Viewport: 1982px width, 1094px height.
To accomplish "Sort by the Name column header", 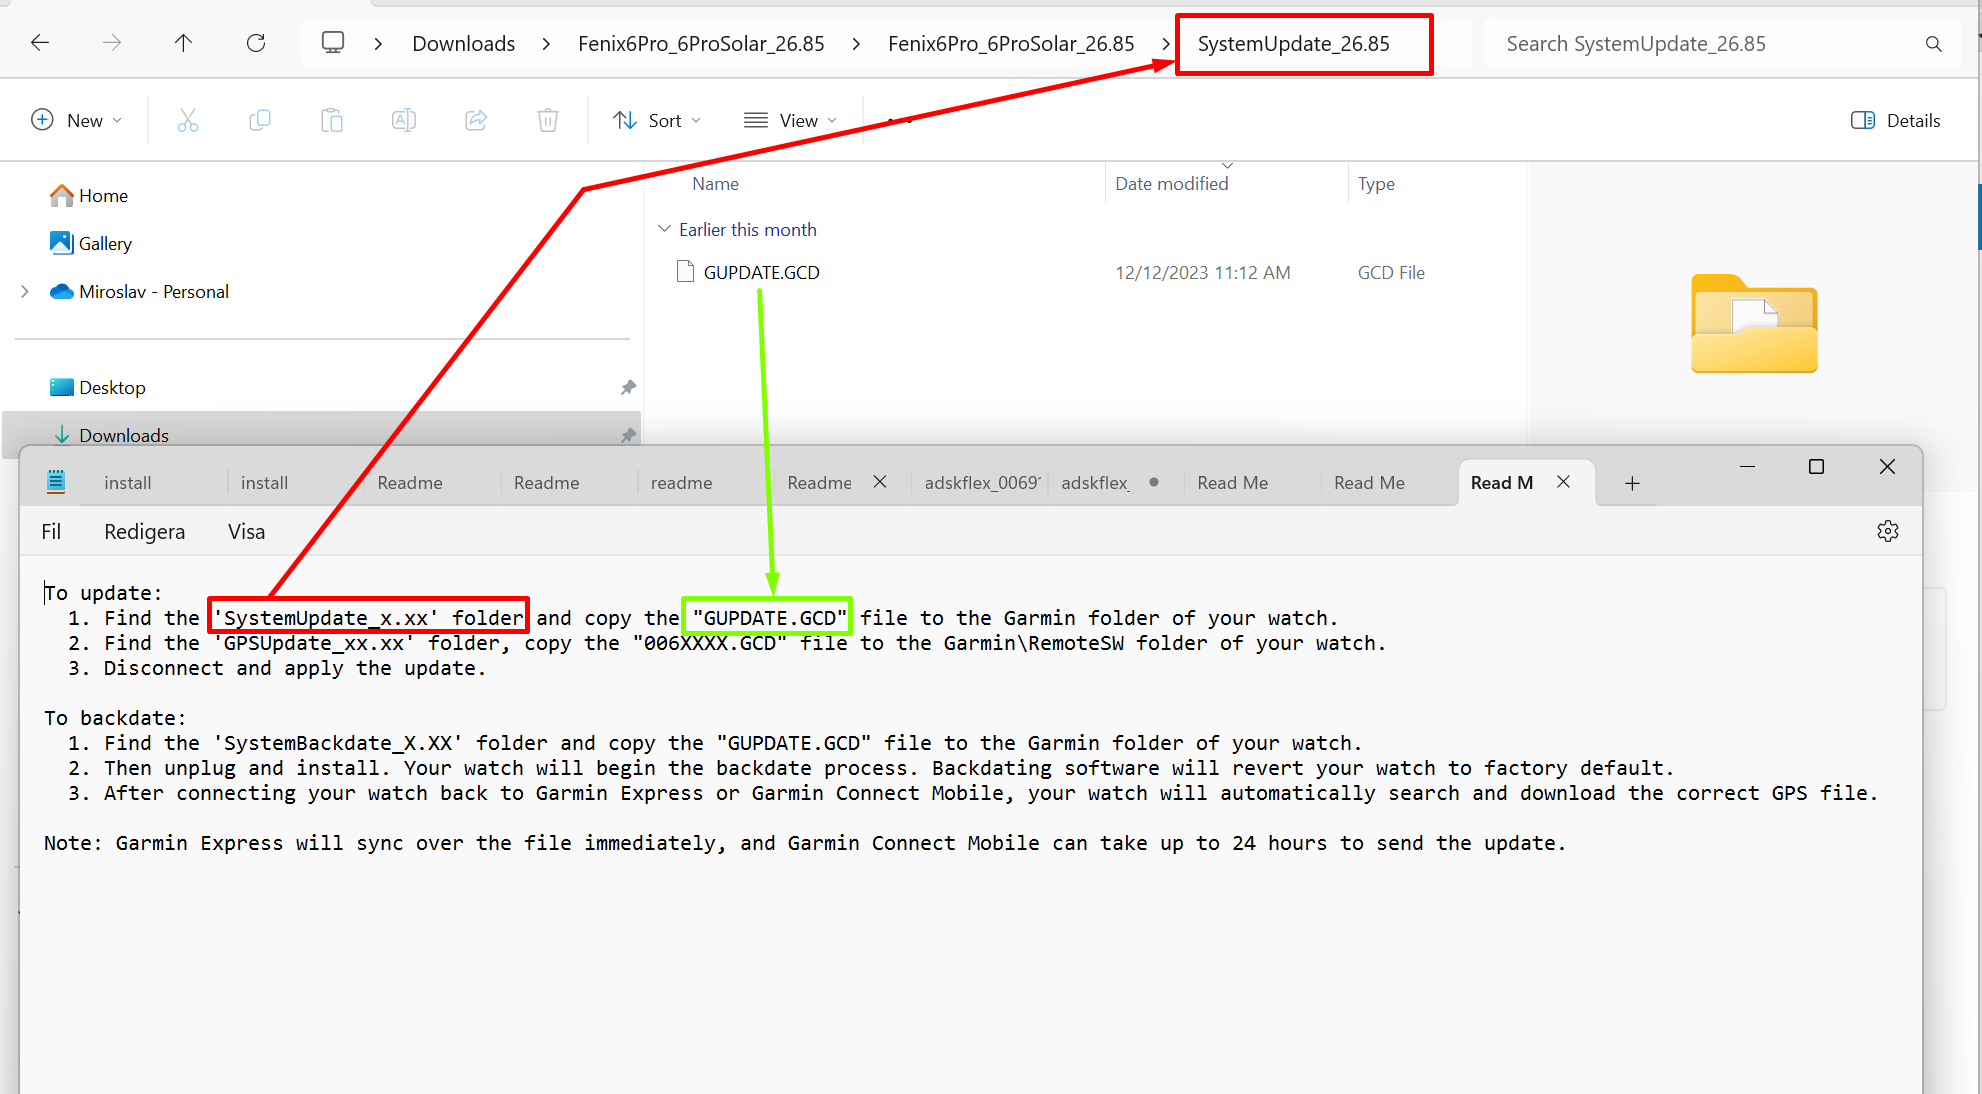I will click(716, 184).
